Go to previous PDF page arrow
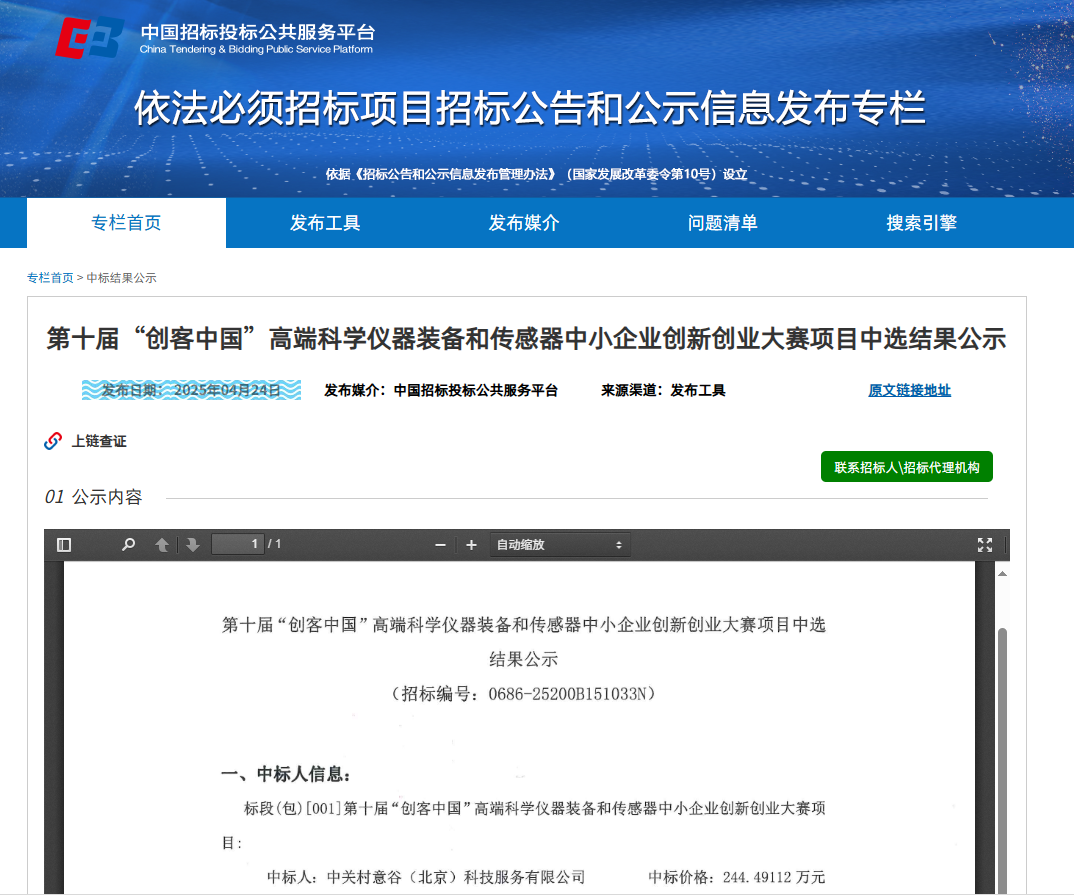 pos(162,545)
